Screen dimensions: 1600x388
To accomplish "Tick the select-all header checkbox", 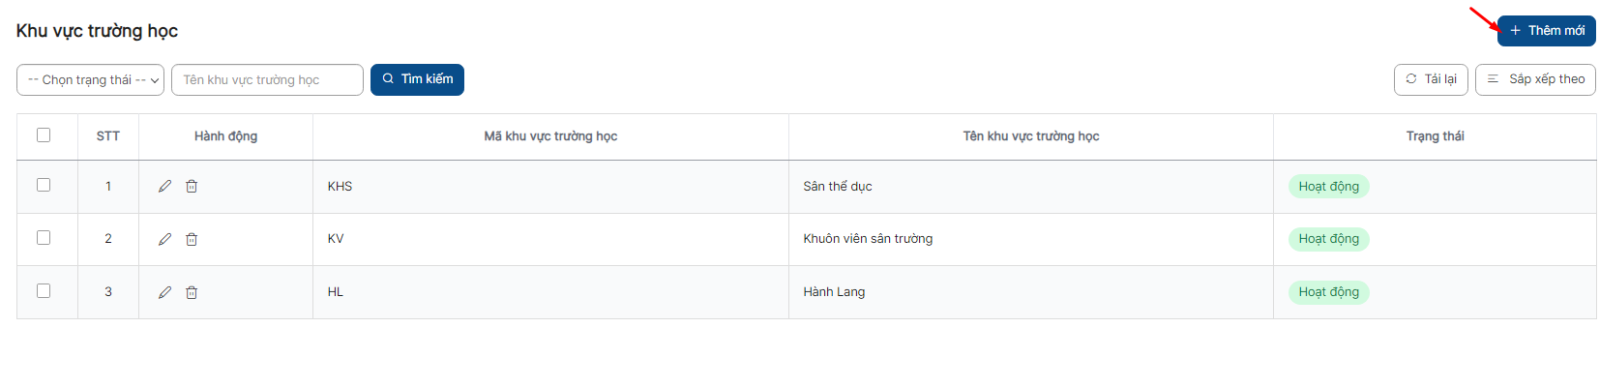I will point(43,135).
